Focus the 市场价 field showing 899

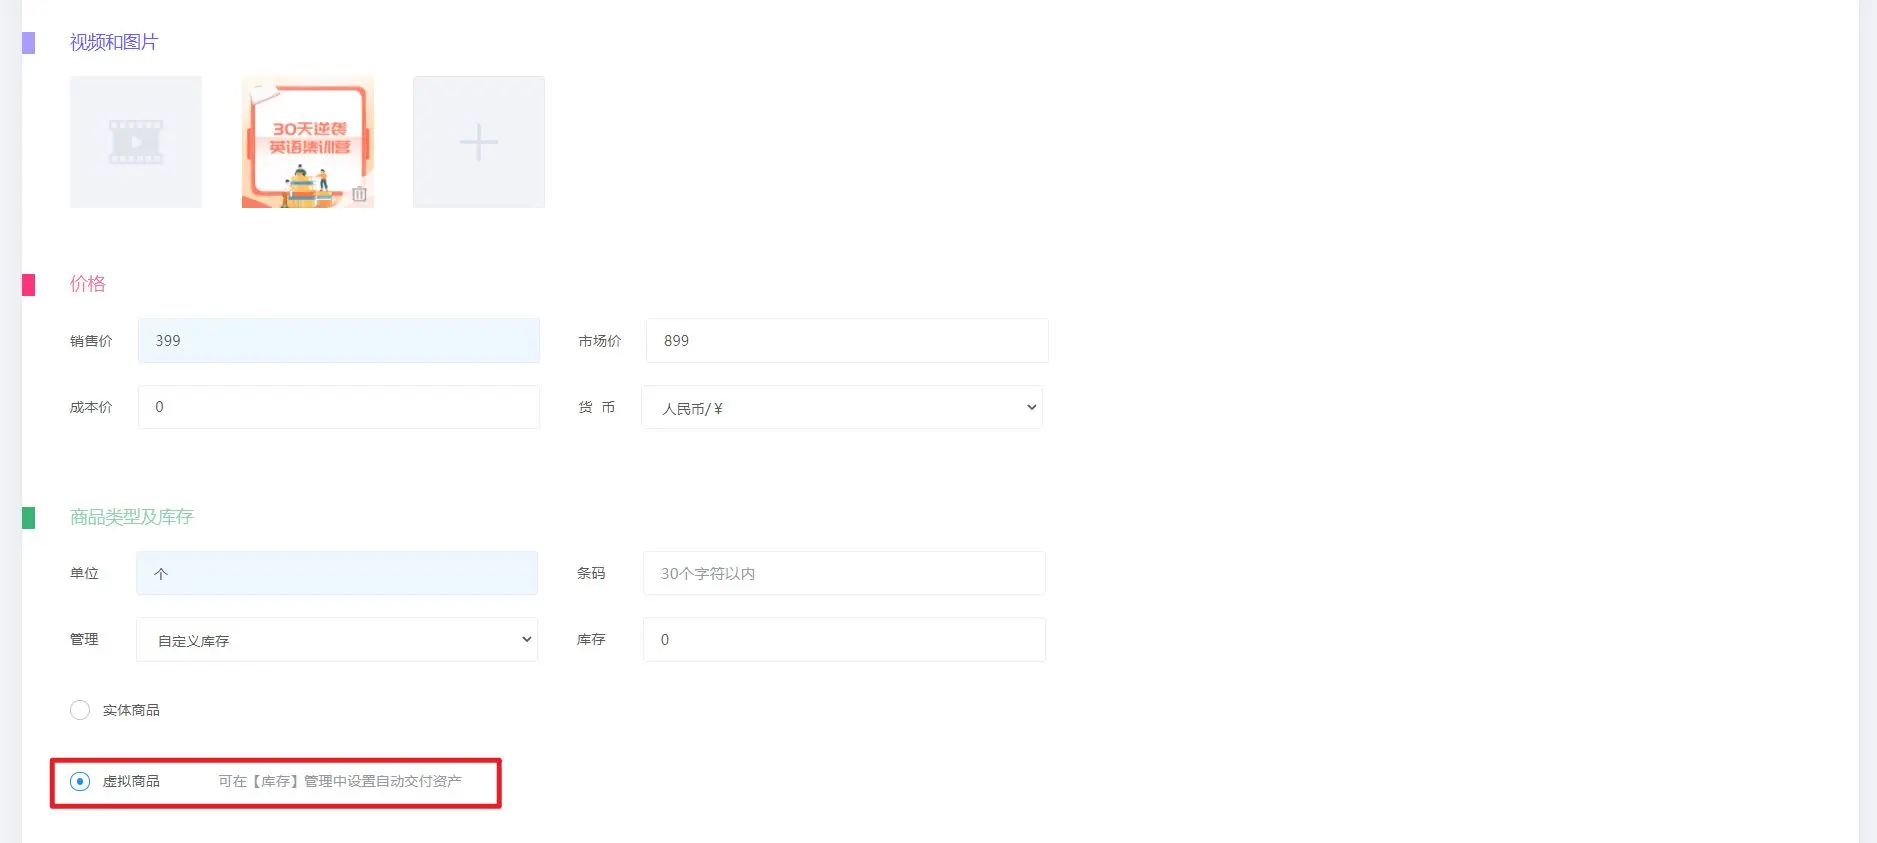[846, 341]
